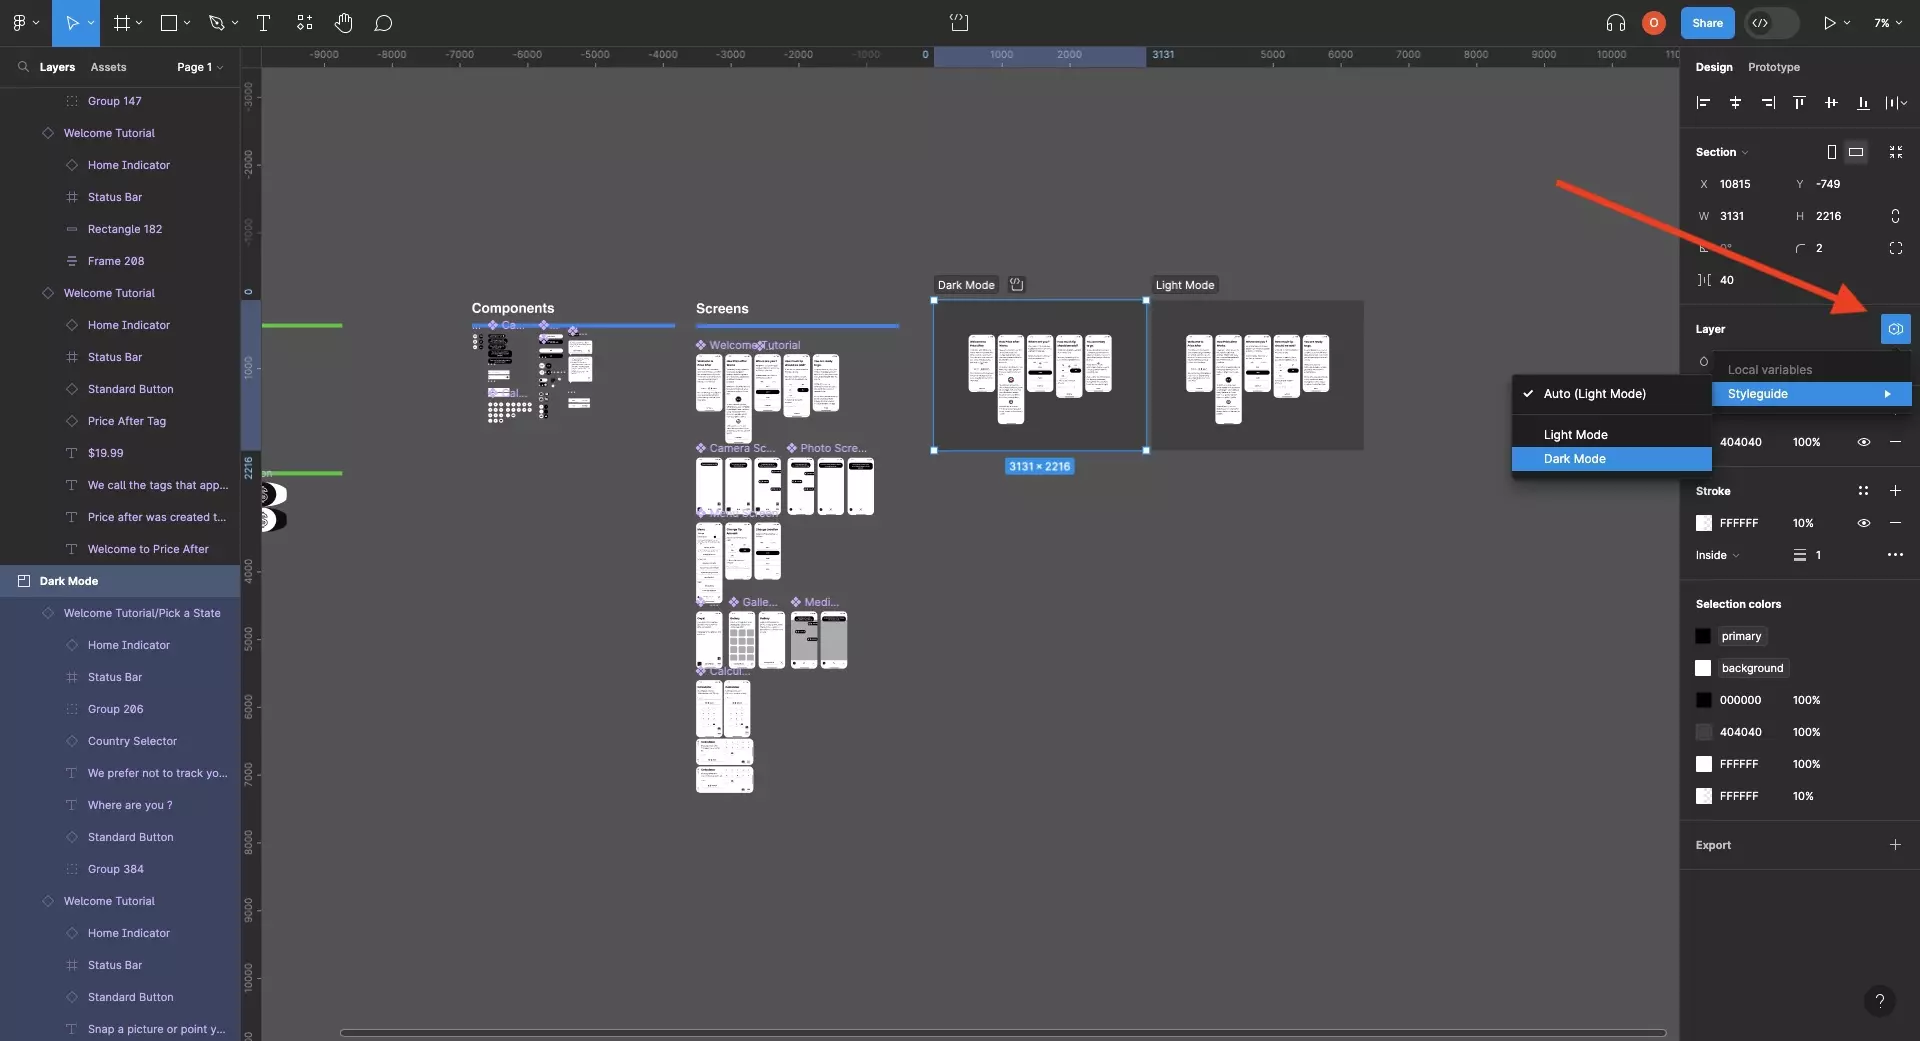The image size is (1920, 1041).
Task: Click the FFFFFF stroke color swatch
Action: [x=1703, y=523]
